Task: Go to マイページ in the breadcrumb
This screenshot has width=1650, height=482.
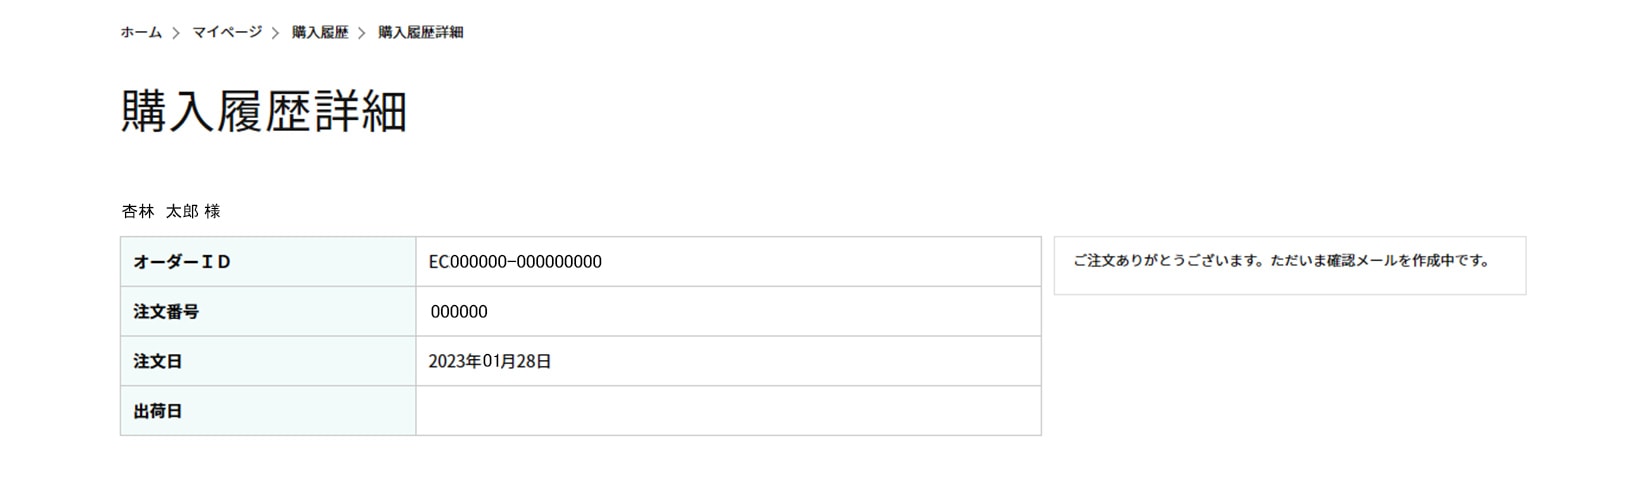Action: (227, 32)
